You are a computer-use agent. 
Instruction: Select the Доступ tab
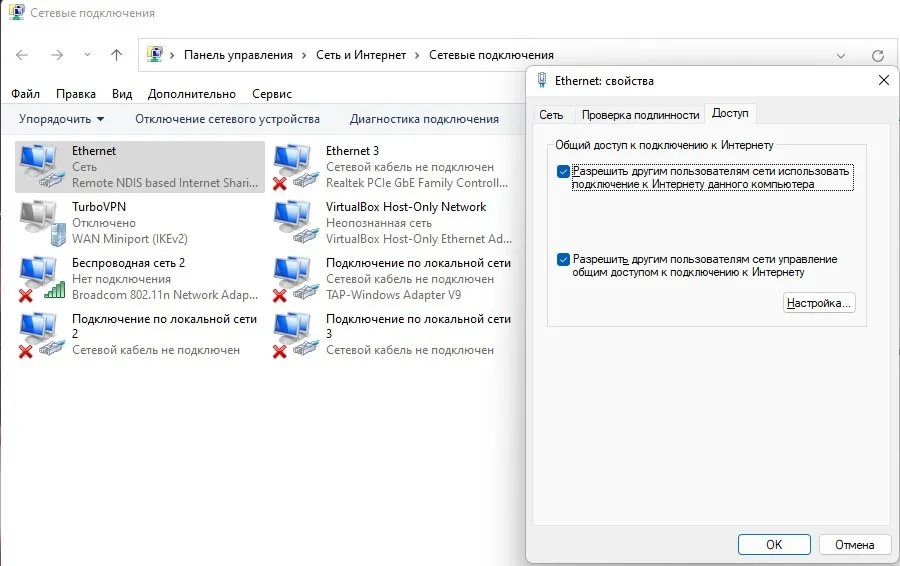click(x=730, y=113)
